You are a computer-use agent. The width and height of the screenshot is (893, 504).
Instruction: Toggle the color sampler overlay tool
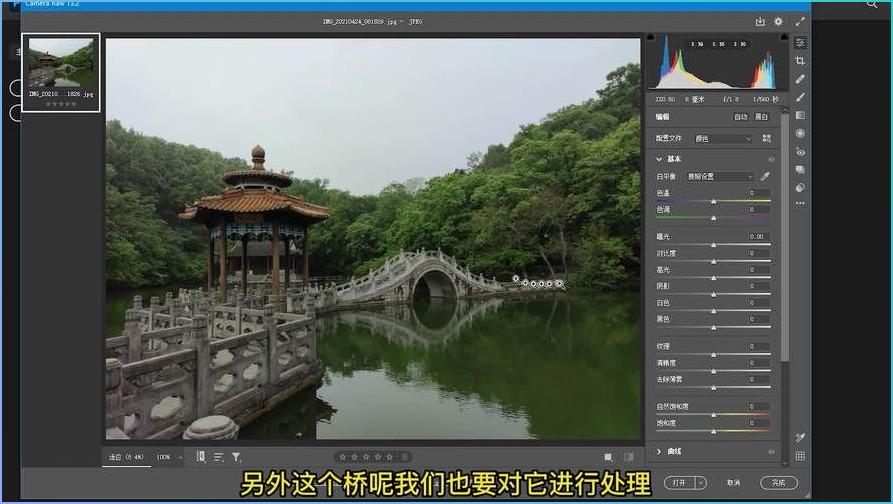(800, 437)
